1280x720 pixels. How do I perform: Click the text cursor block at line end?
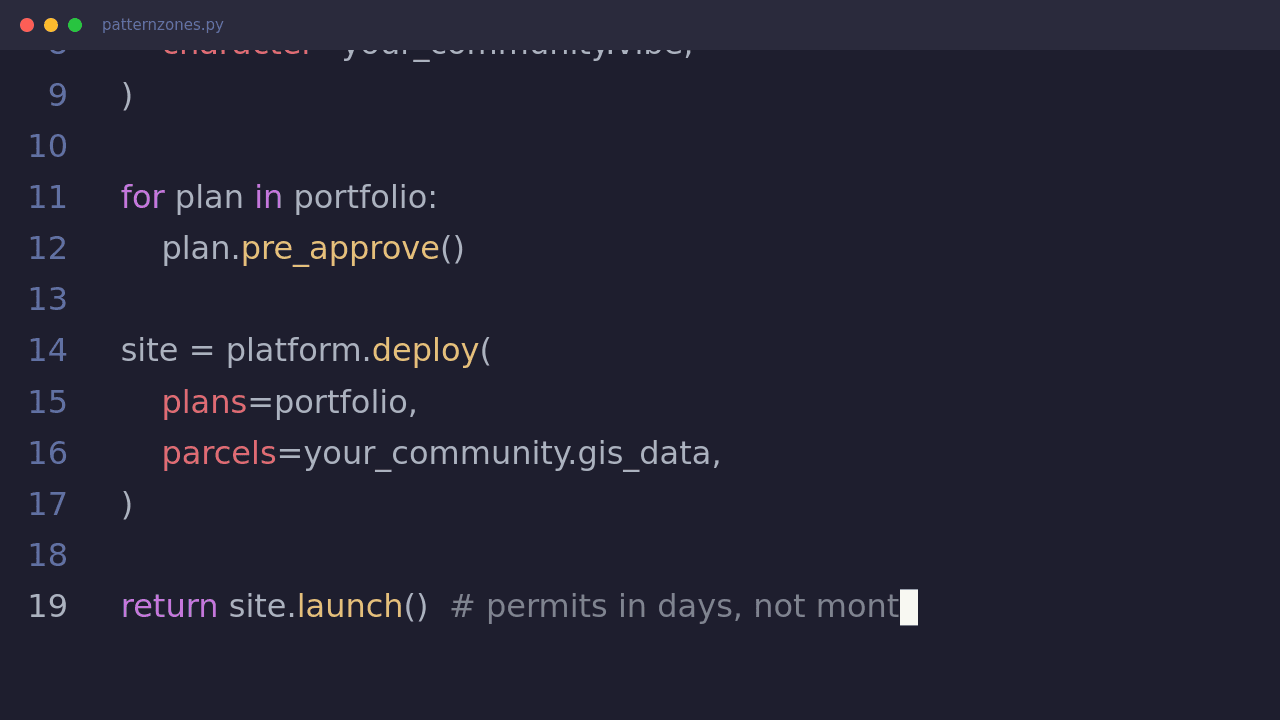tap(909, 607)
